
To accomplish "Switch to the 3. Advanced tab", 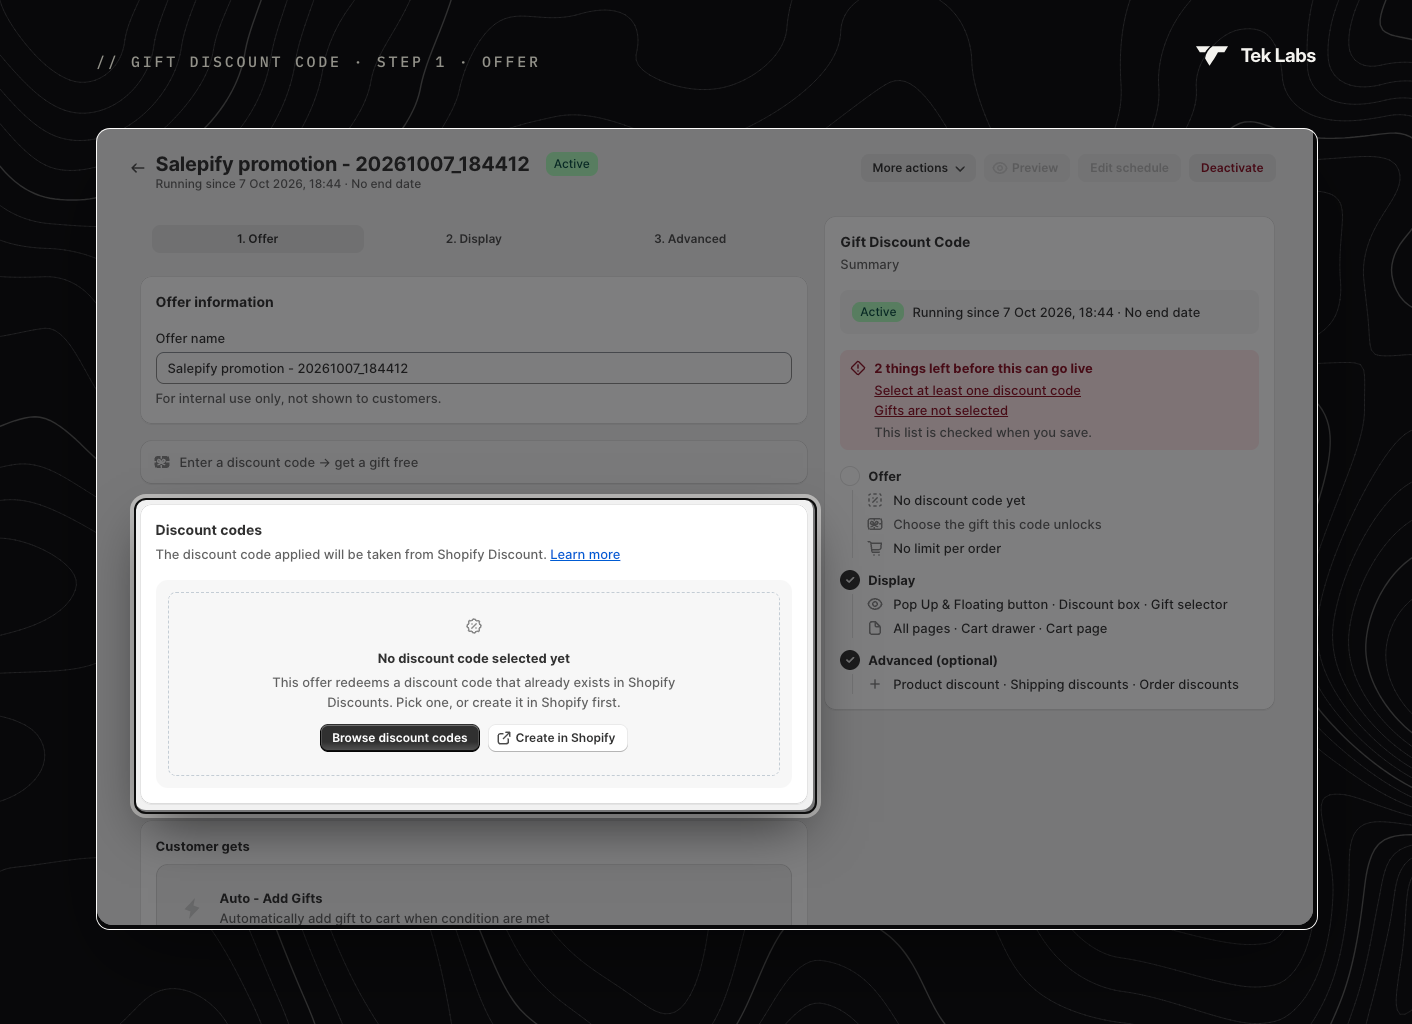I will 690,239.
